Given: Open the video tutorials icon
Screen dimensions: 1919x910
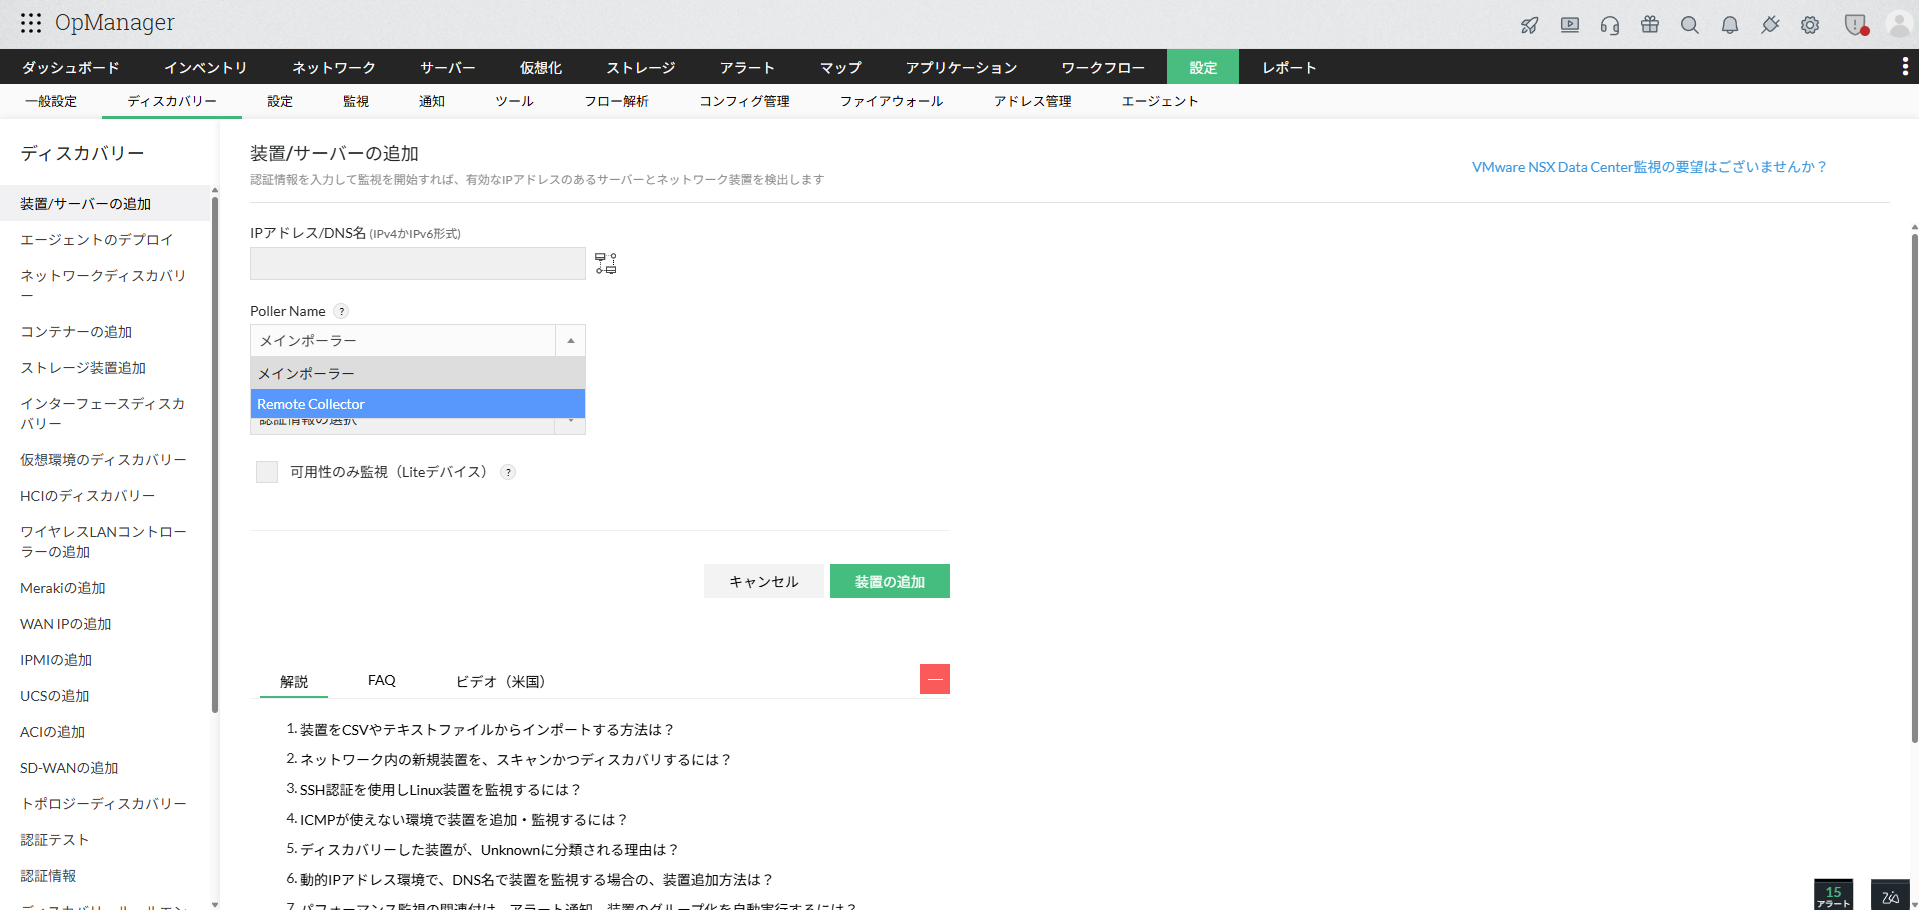Looking at the screenshot, I should 1570,25.
